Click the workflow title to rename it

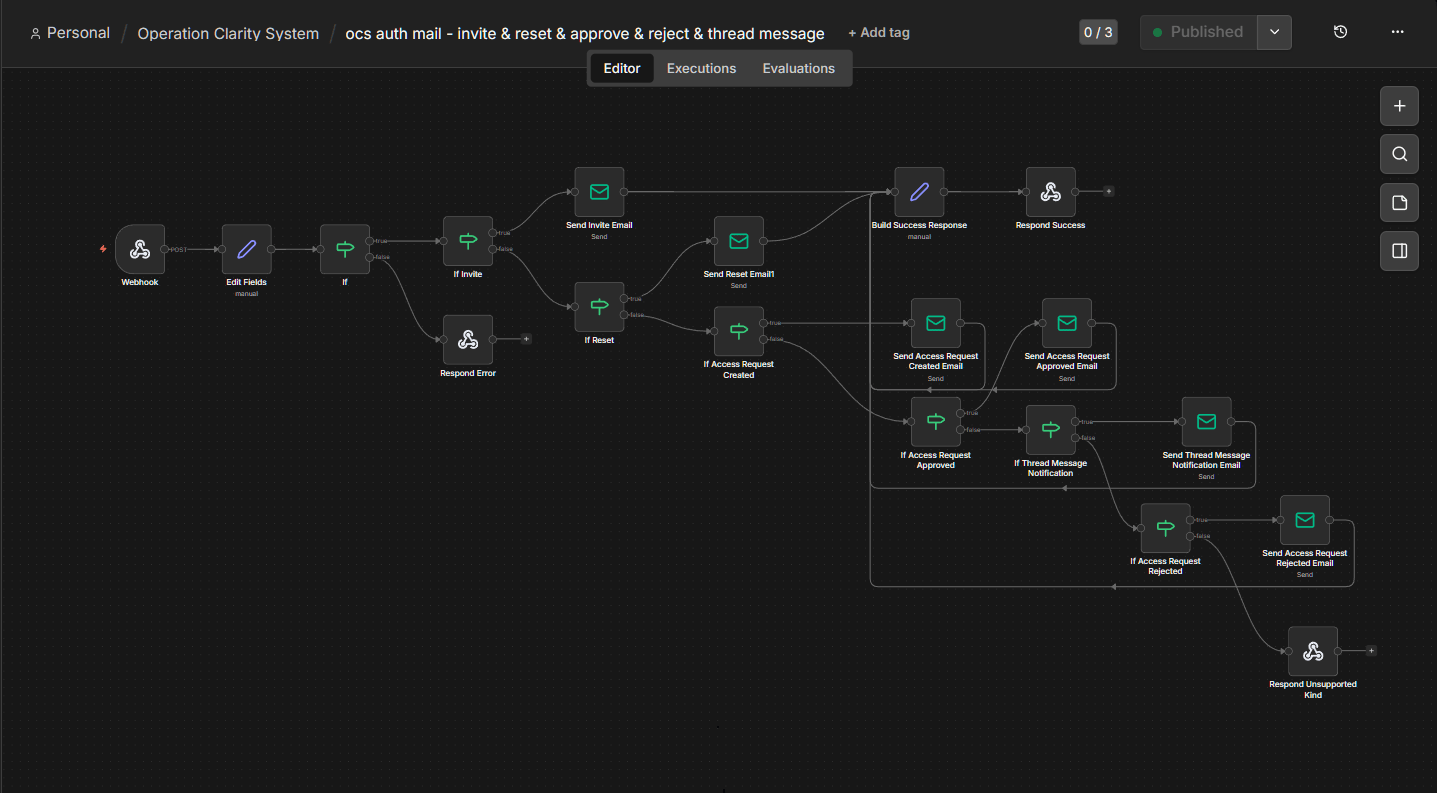[x=584, y=32]
